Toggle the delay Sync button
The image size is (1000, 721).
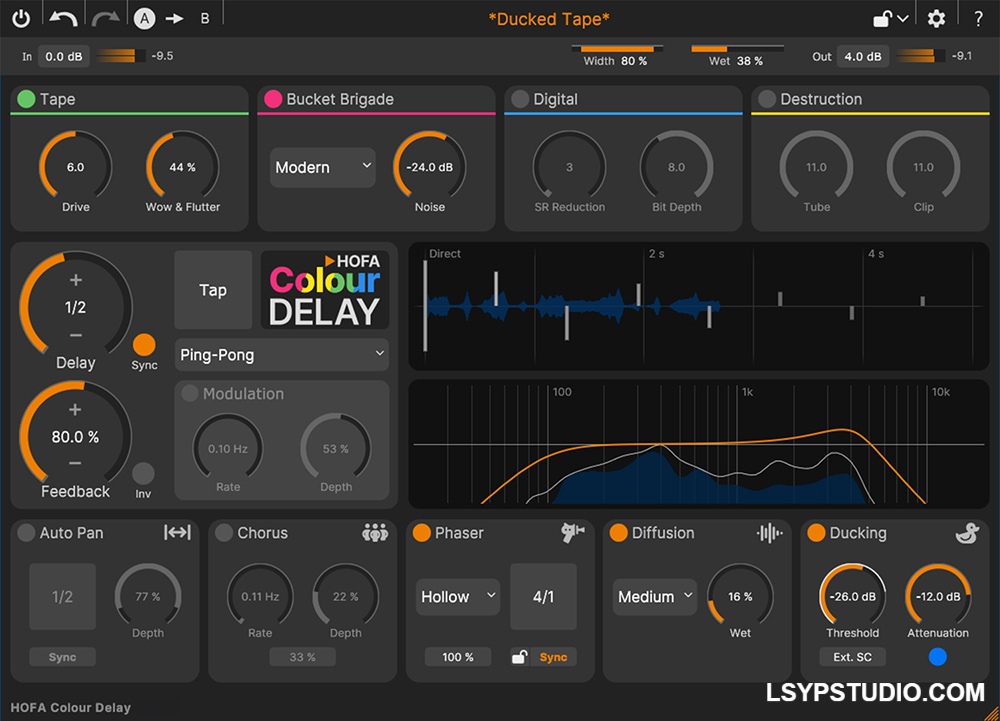(144, 345)
